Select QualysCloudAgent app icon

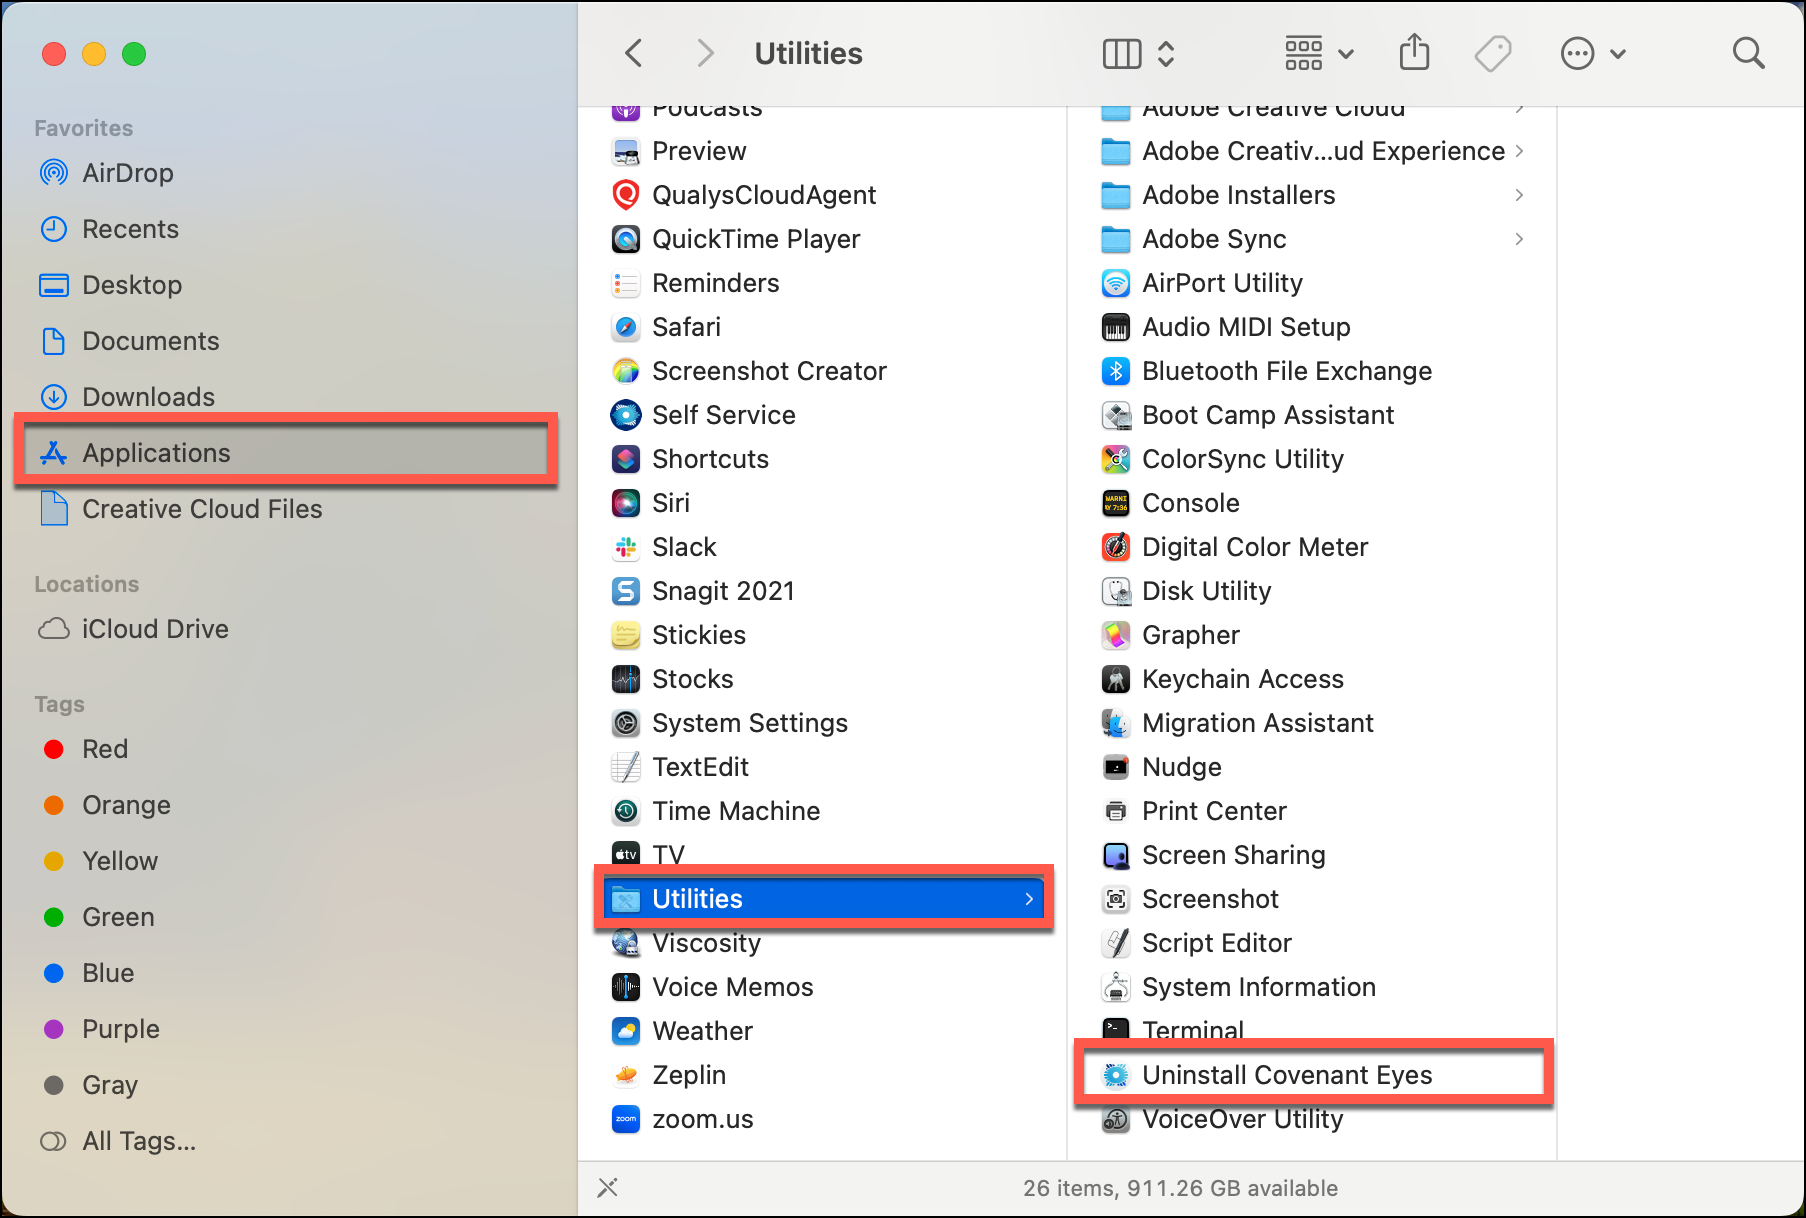point(626,195)
